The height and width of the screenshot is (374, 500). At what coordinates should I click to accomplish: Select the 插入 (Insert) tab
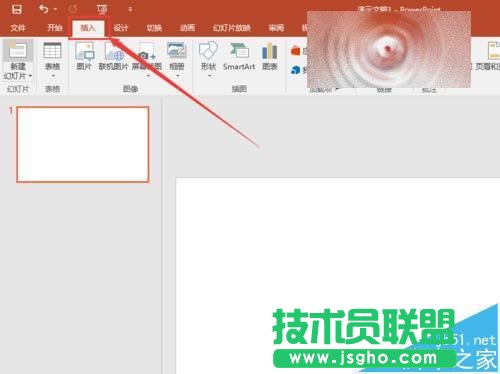pyautogui.click(x=88, y=28)
